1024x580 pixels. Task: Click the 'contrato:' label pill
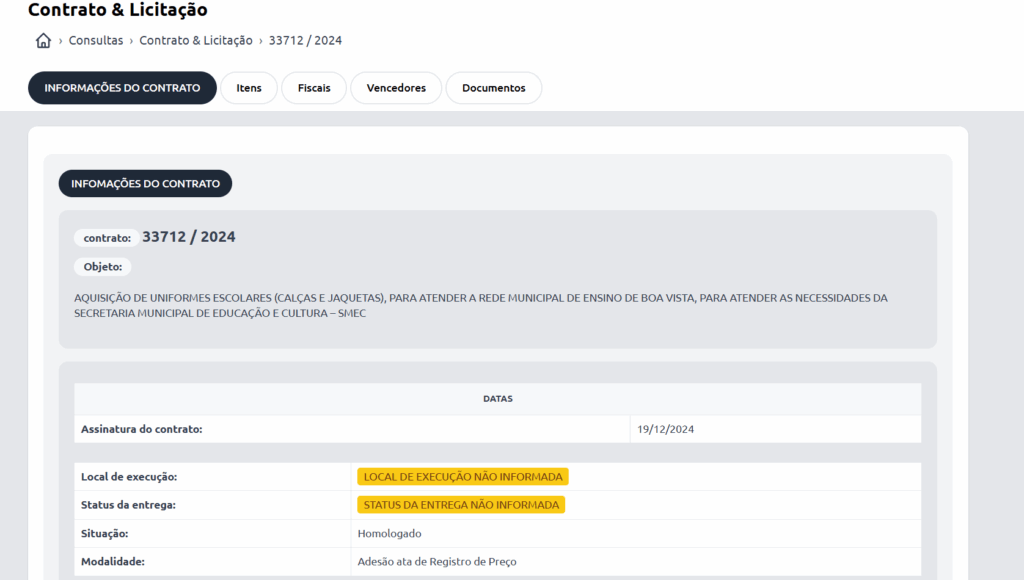[x=107, y=238]
